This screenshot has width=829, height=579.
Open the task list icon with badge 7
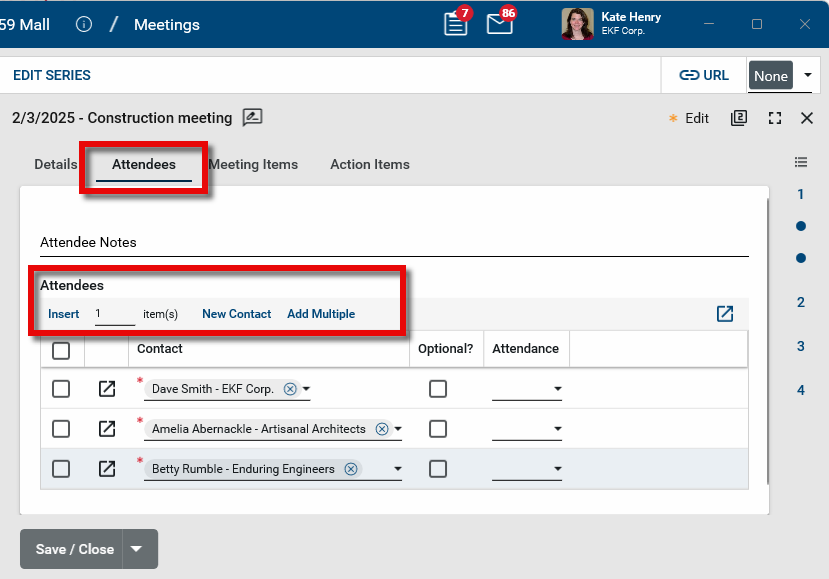pos(456,24)
